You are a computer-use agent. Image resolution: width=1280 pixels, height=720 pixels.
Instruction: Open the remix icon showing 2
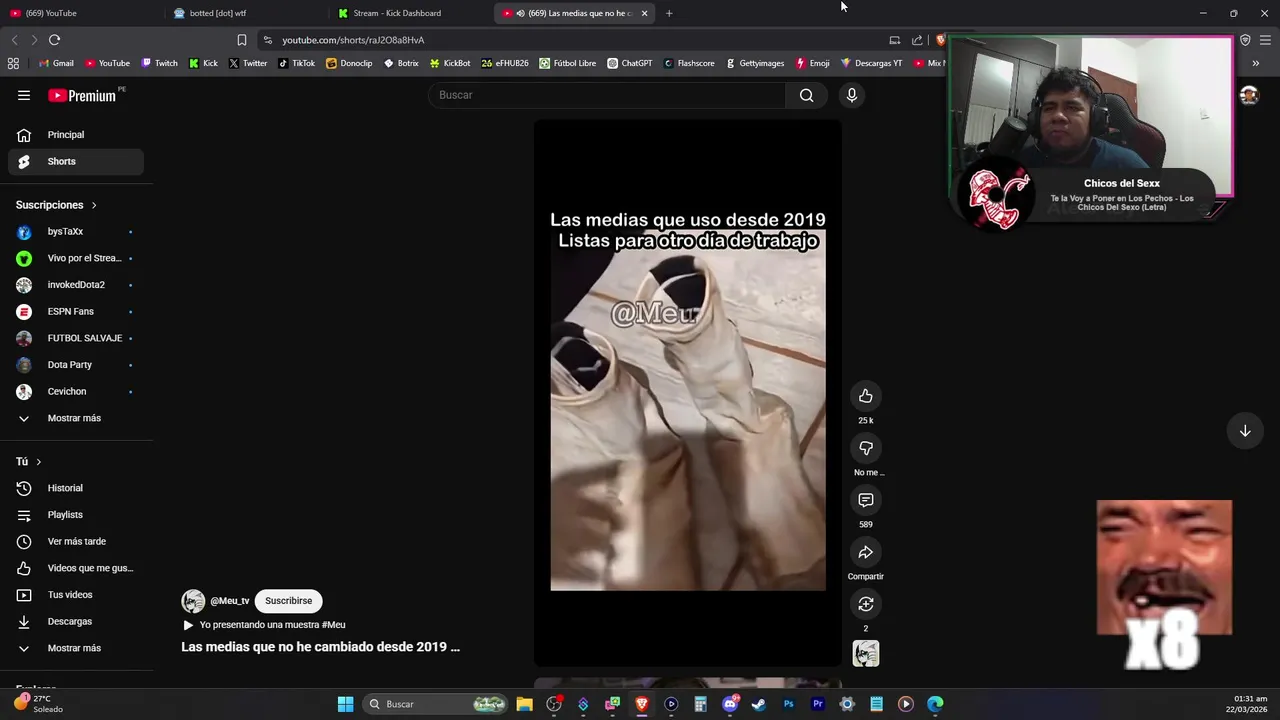click(866, 604)
